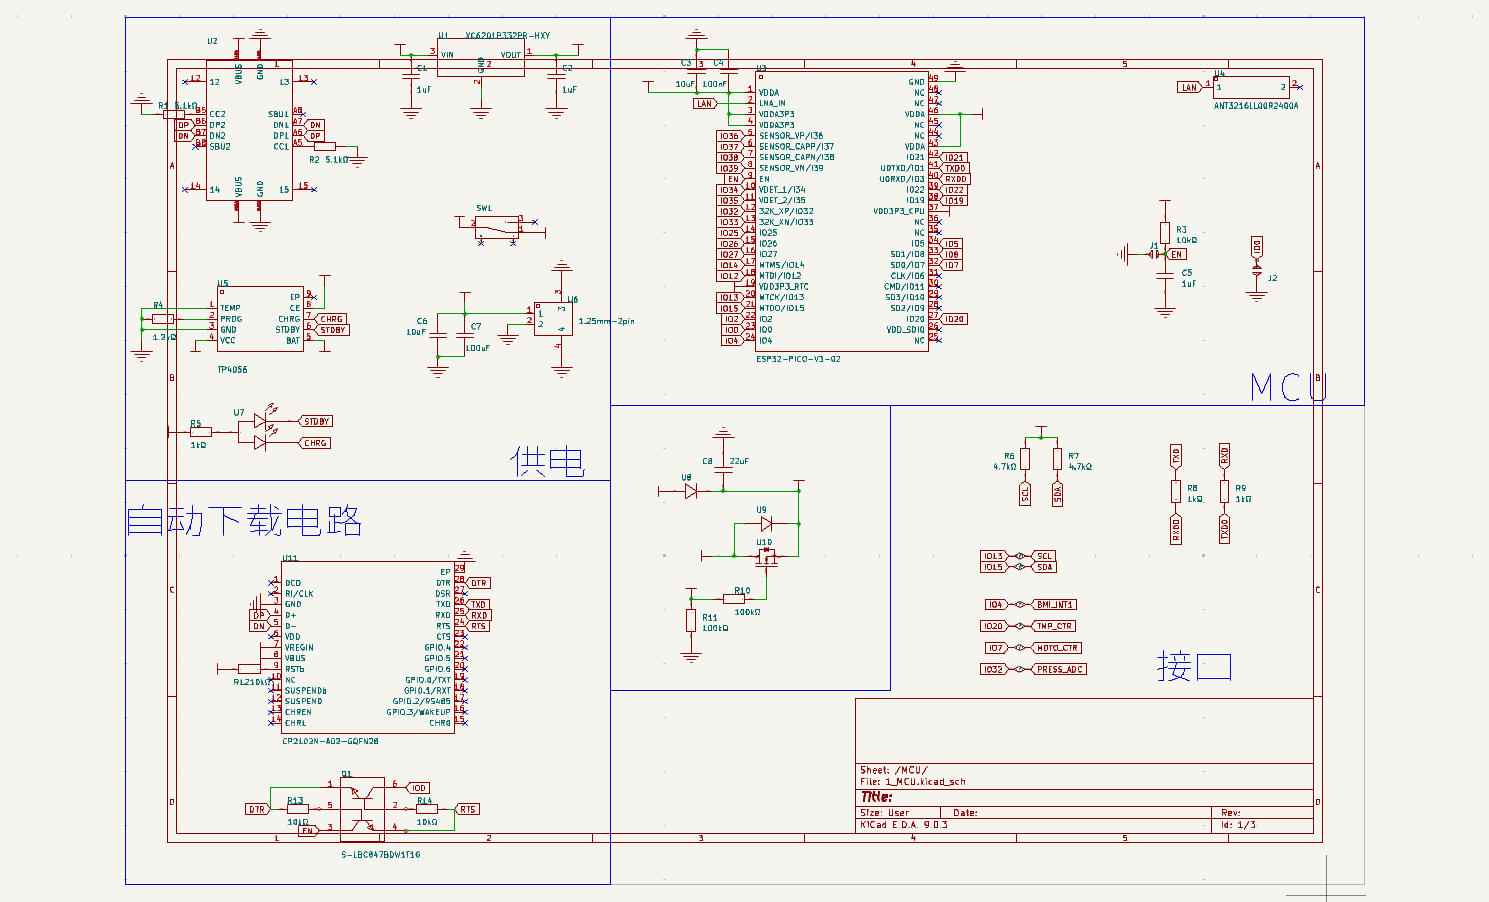Select the C8 22uF capacitor symbol

click(x=722, y=462)
